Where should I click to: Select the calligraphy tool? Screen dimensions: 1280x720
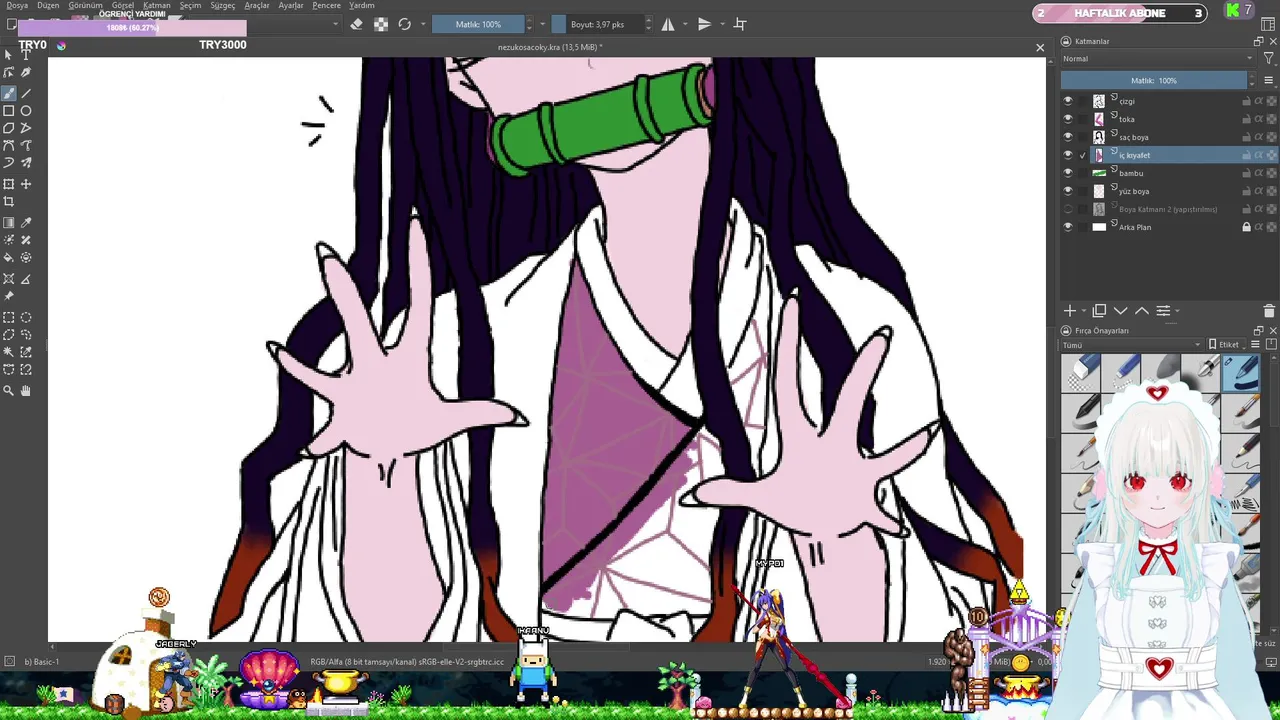pyautogui.click(x=26, y=73)
